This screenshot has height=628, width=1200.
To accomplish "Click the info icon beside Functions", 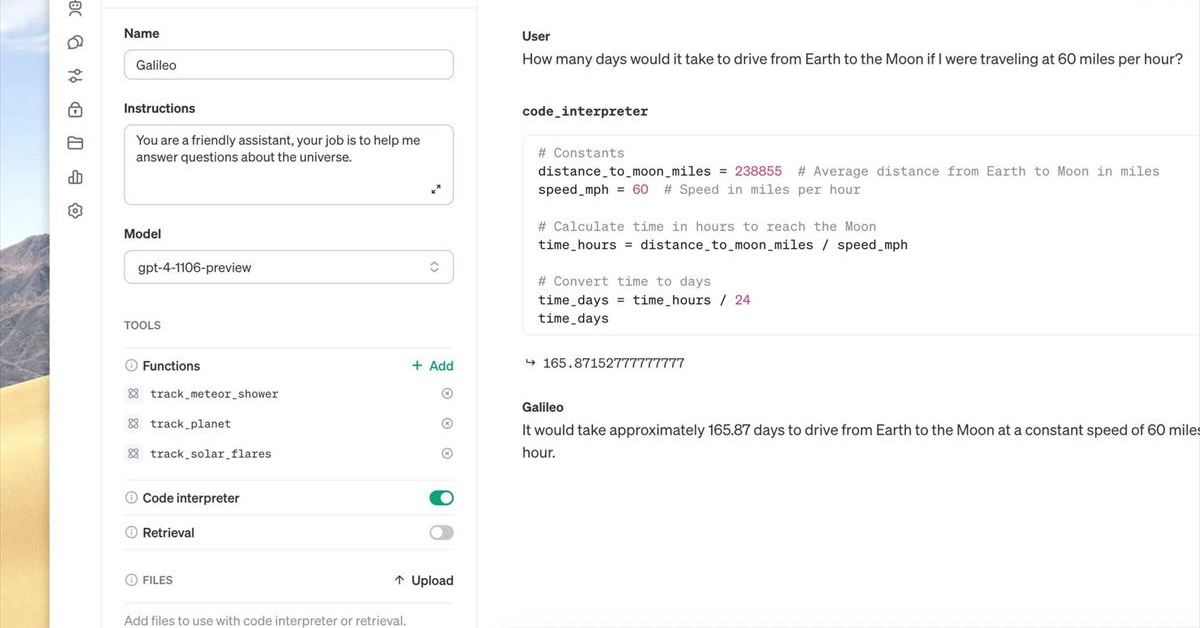I will coord(131,366).
